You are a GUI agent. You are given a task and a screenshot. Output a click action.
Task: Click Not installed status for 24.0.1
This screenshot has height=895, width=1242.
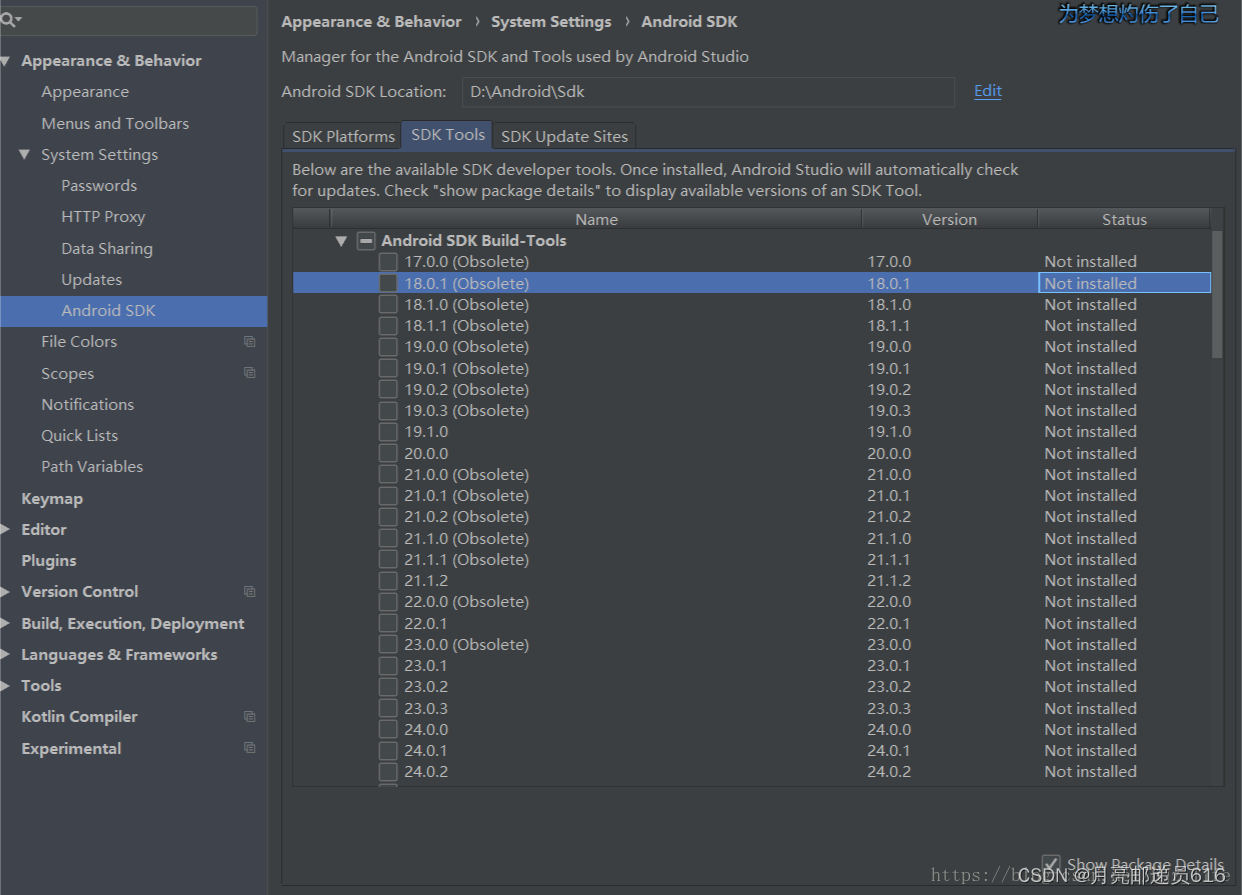point(1090,751)
